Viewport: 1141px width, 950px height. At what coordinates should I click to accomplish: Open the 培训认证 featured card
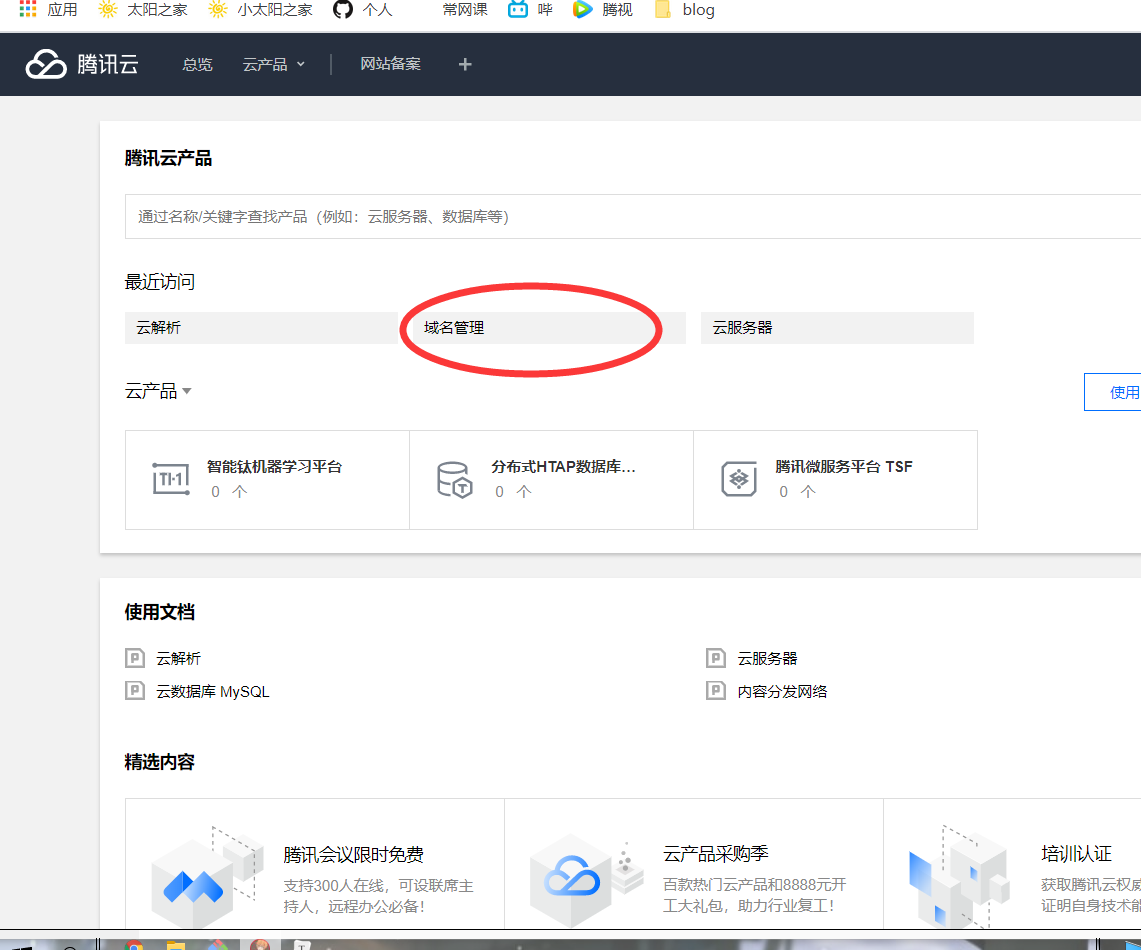(x=1012, y=864)
